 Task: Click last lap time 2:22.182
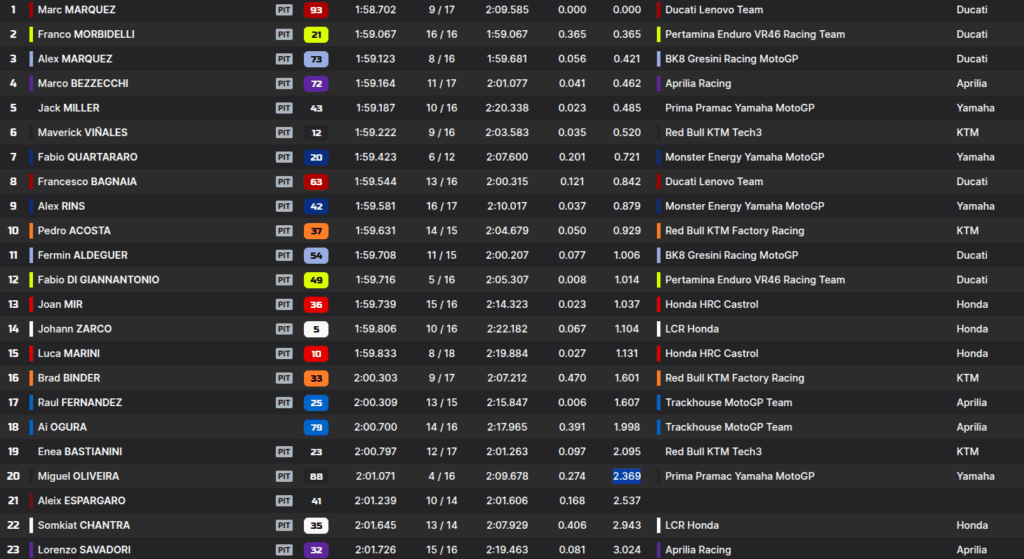click(507, 329)
